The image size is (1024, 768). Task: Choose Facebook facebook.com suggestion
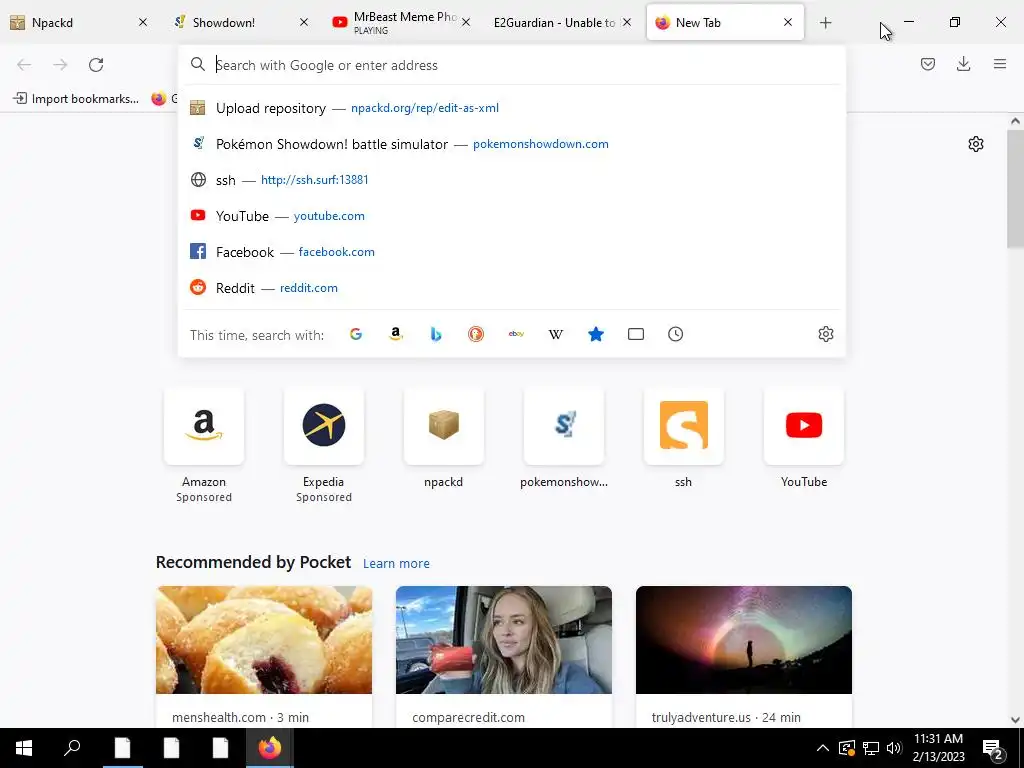point(512,252)
